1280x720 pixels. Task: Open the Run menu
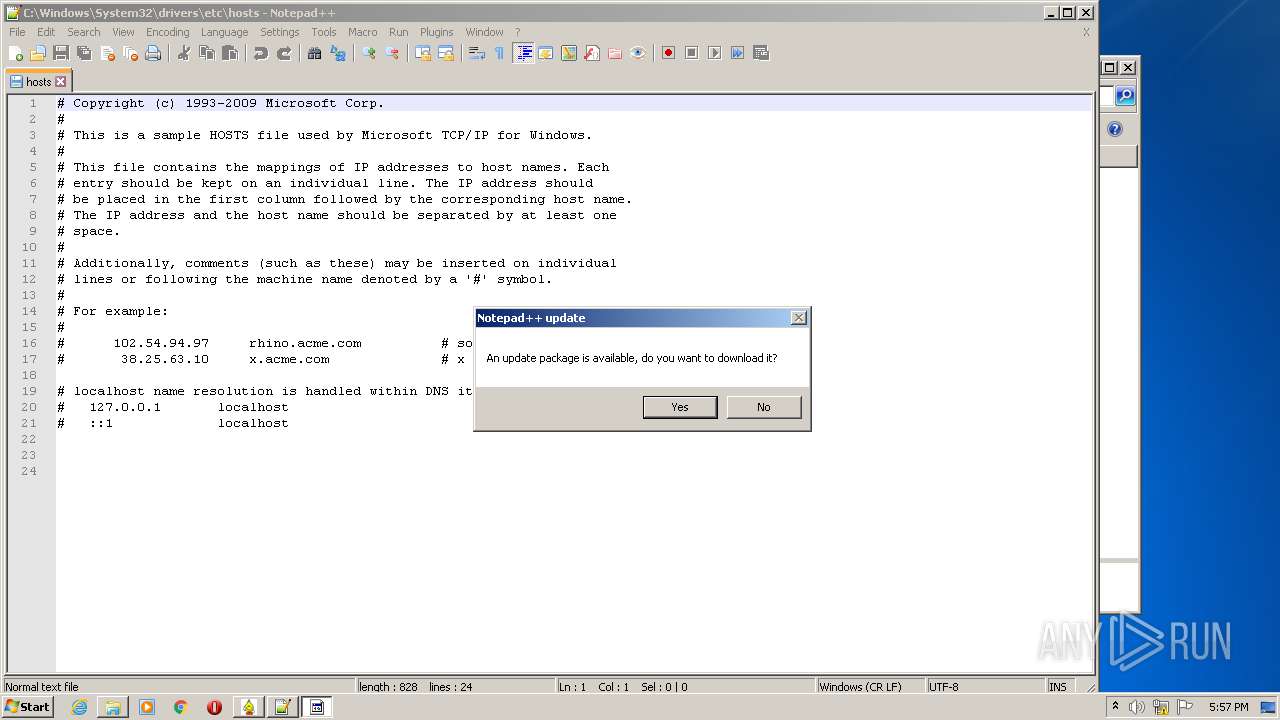point(399,32)
